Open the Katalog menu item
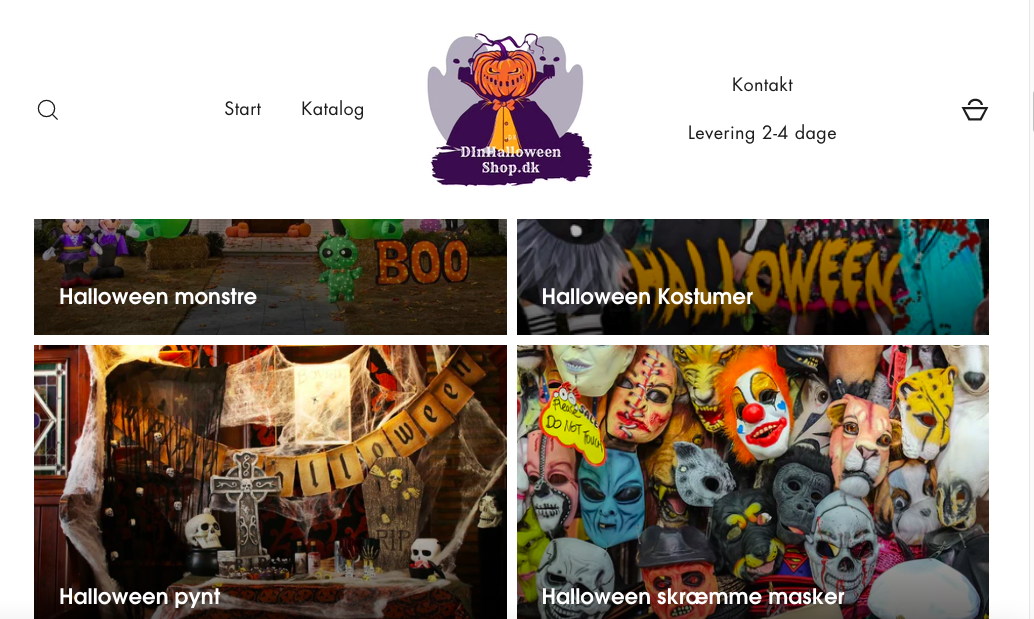 332,109
